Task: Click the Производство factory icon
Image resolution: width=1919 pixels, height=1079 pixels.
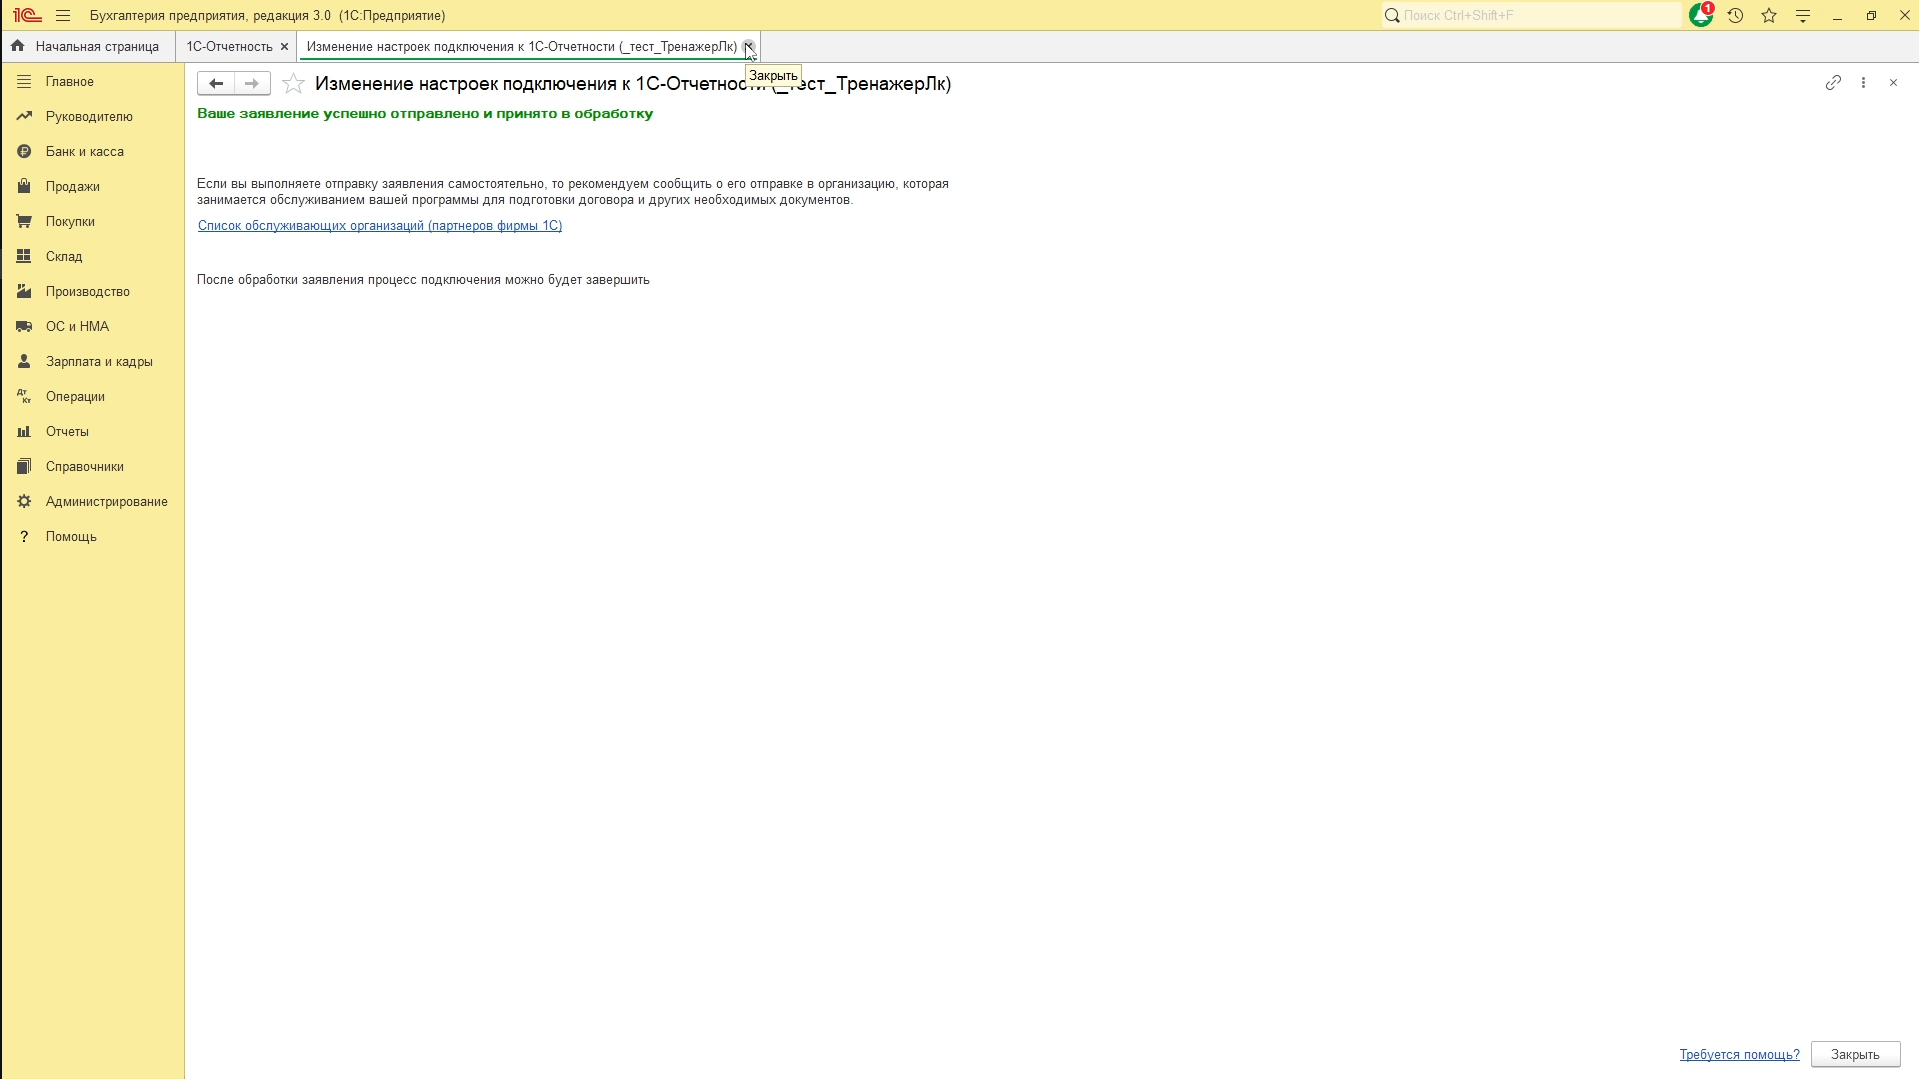Action: click(24, 292)
